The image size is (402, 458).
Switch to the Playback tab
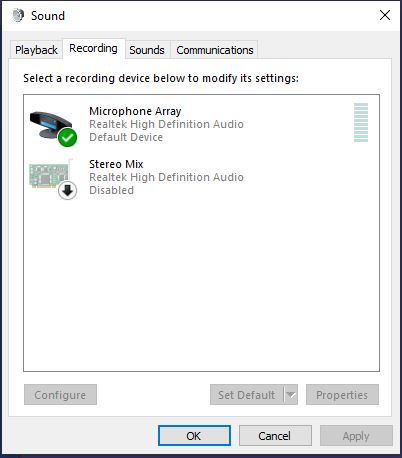(36, 50)
